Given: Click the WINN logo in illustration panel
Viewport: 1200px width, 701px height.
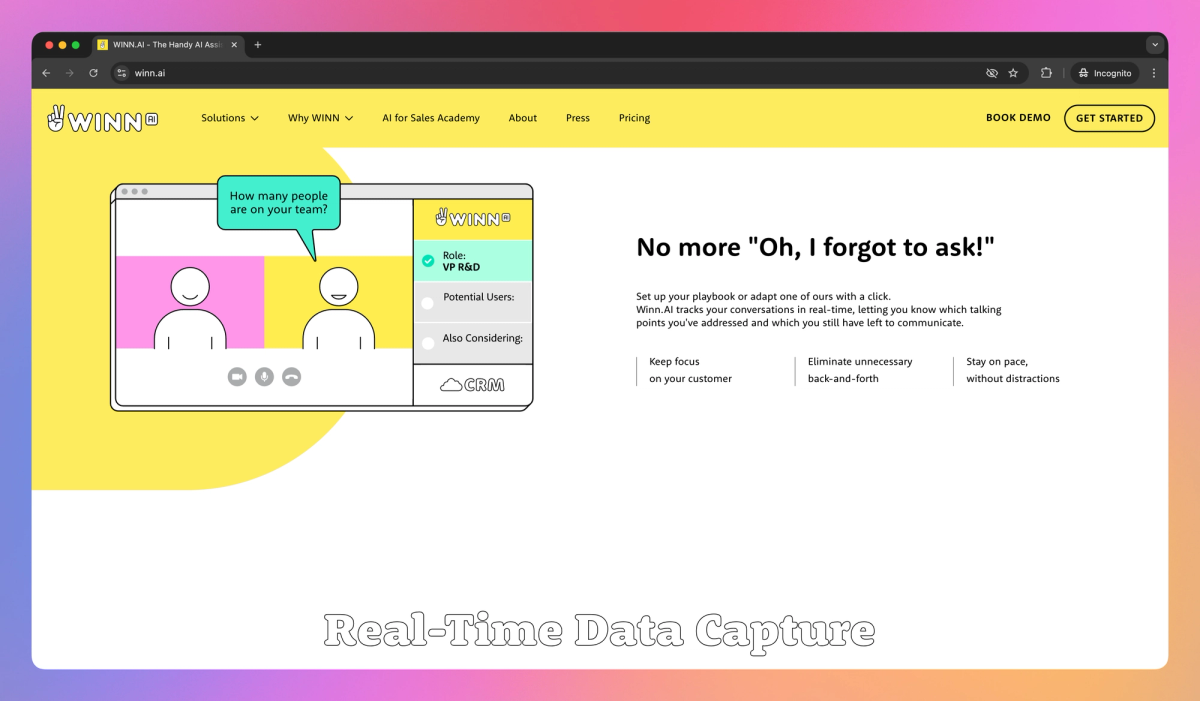Looking at the screenshot, I should [473, 218].
